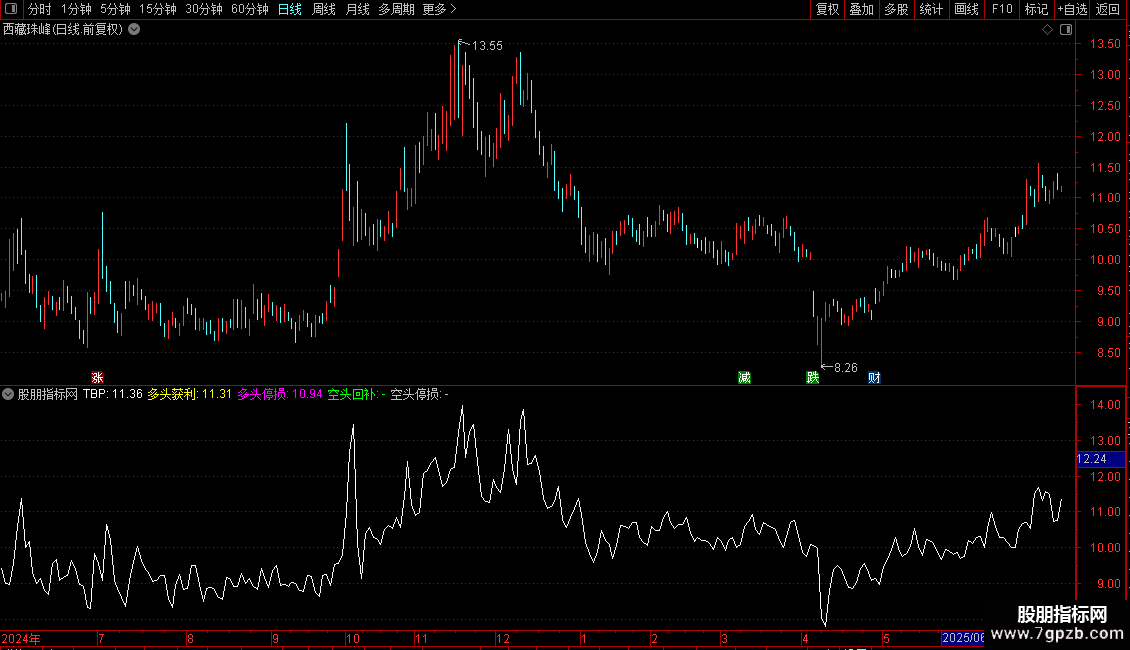Select the 日线 daily chart tab

290,9
